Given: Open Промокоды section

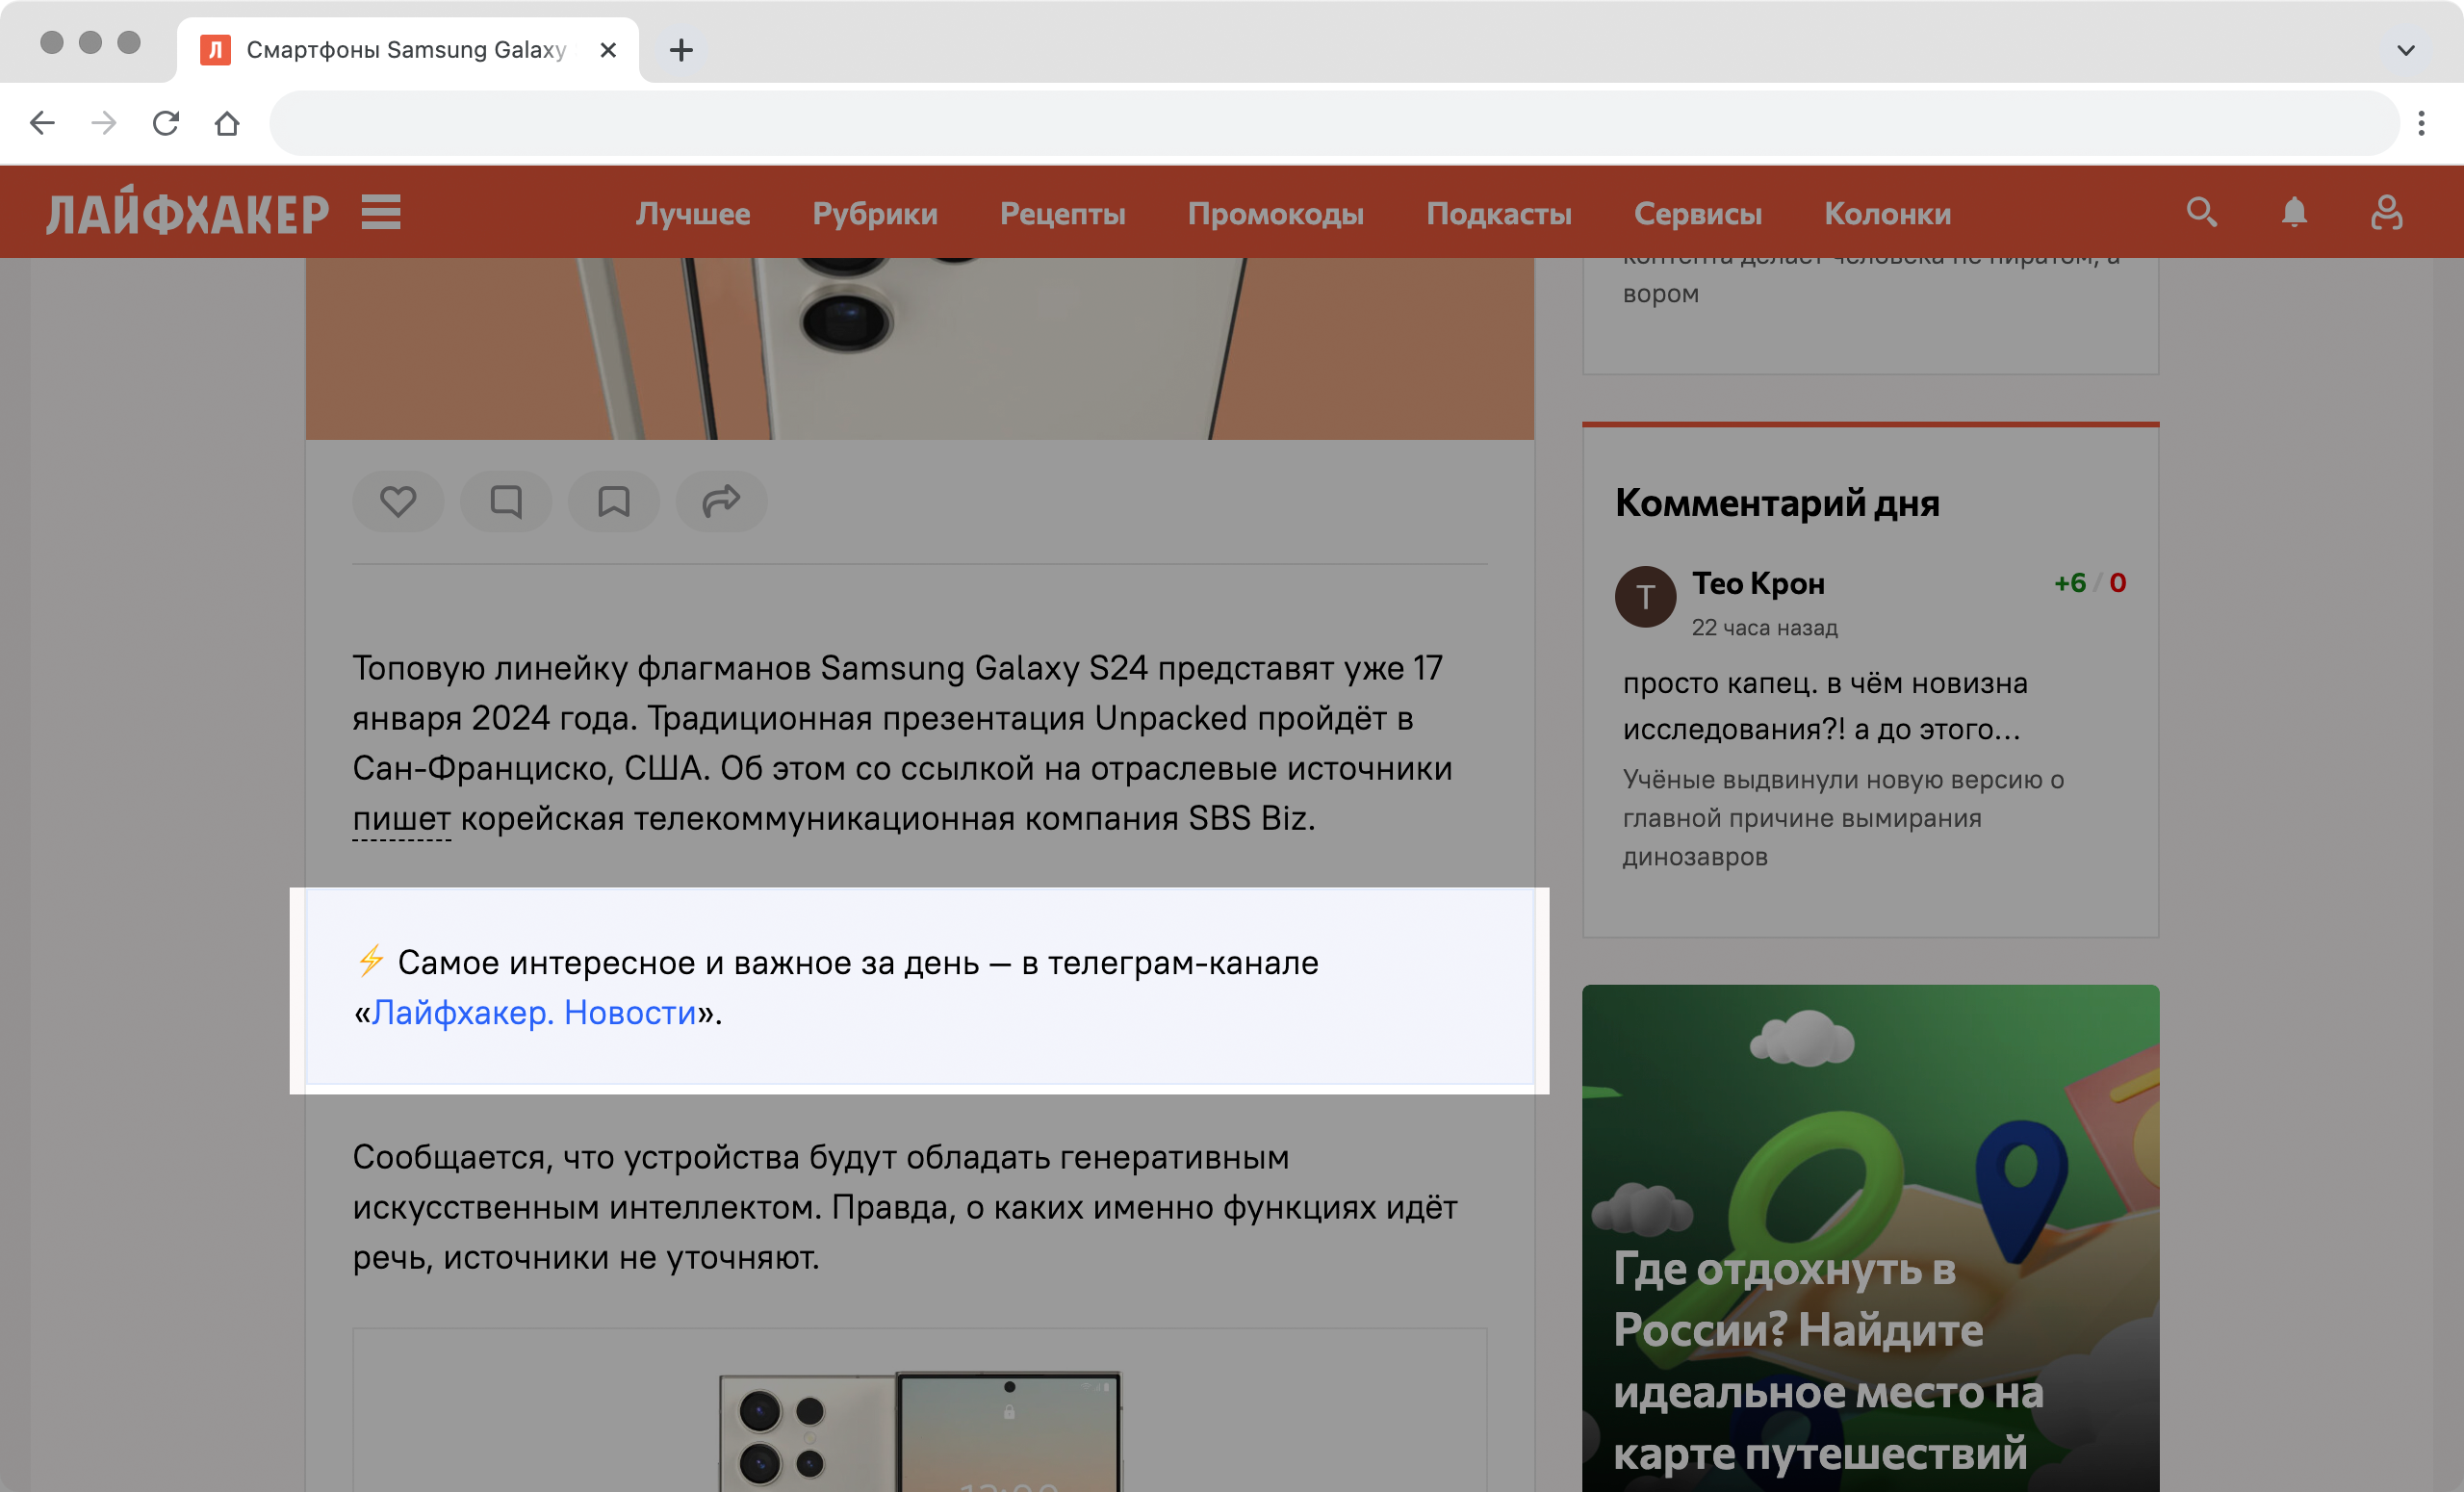Looking at the screenshot, I should [1276, 213].
